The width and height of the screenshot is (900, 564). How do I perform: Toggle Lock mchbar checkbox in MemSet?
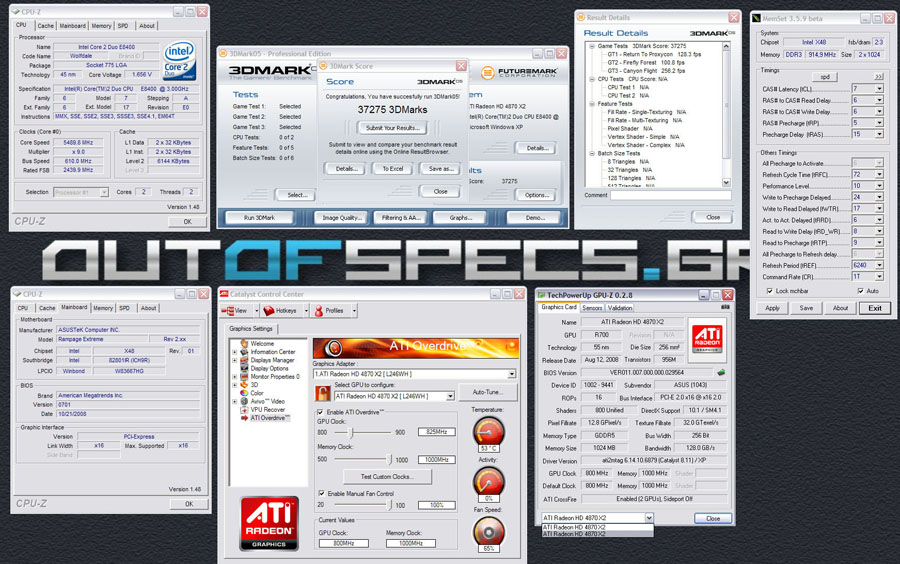pos(770,291)
